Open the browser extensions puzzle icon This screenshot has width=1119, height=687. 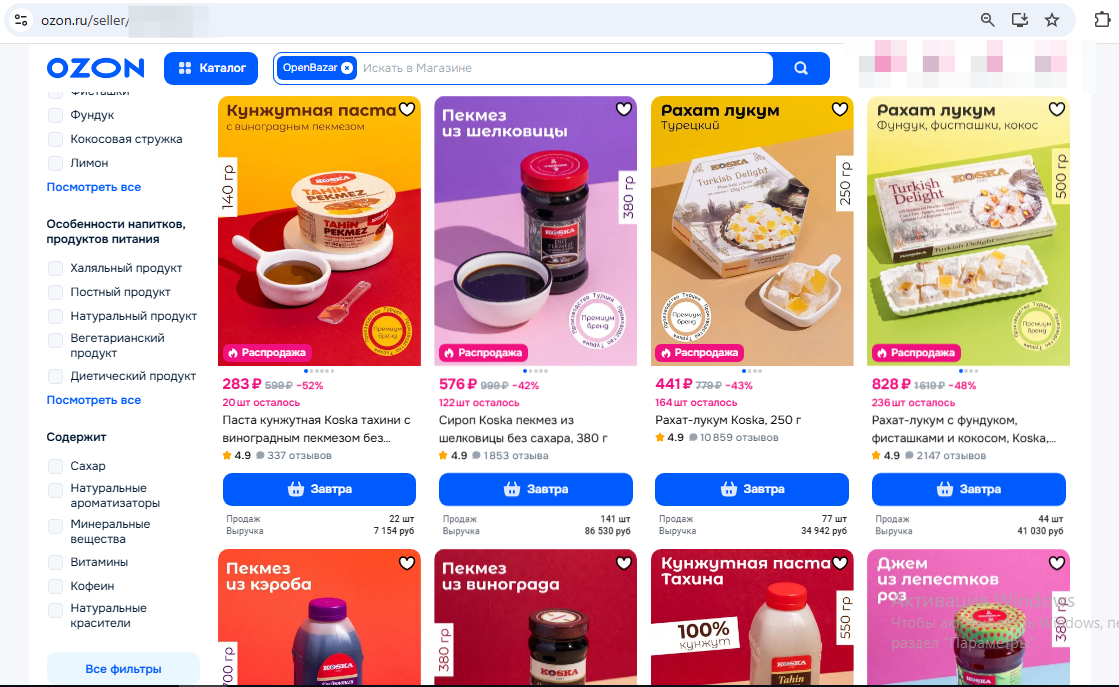[x=1102, y=20]
